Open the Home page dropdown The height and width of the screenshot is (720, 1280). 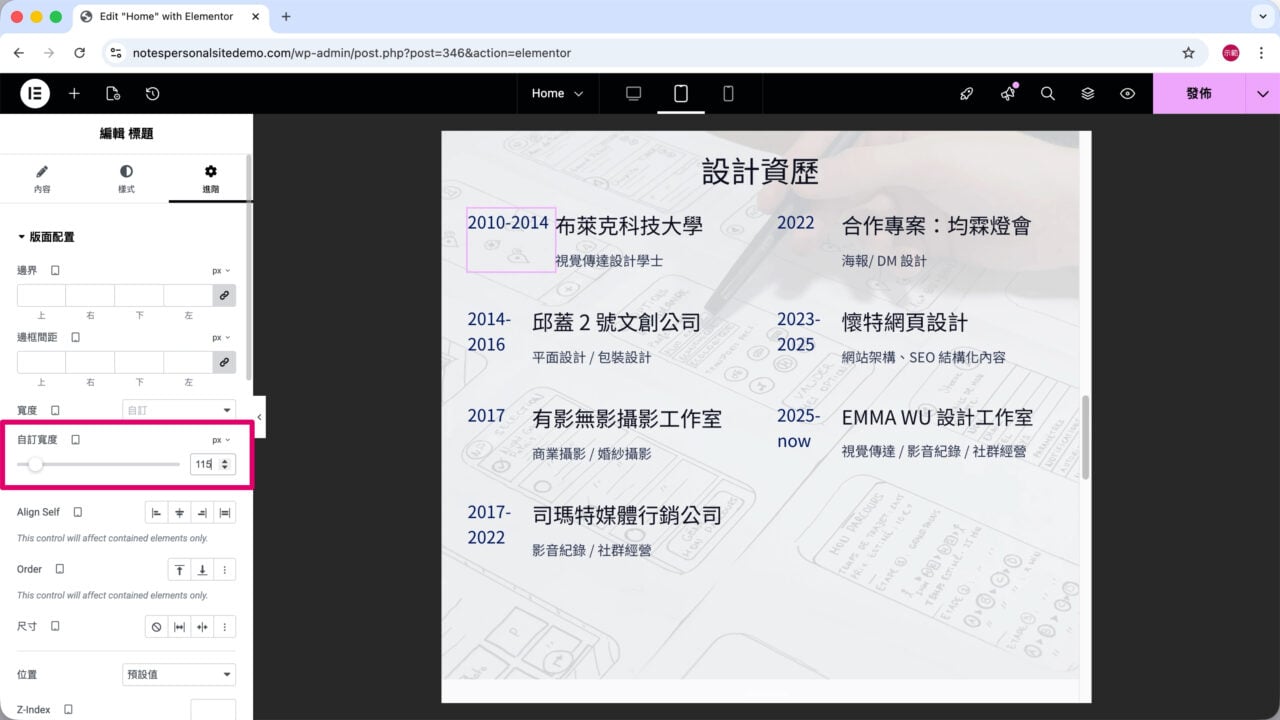(557, 93)
